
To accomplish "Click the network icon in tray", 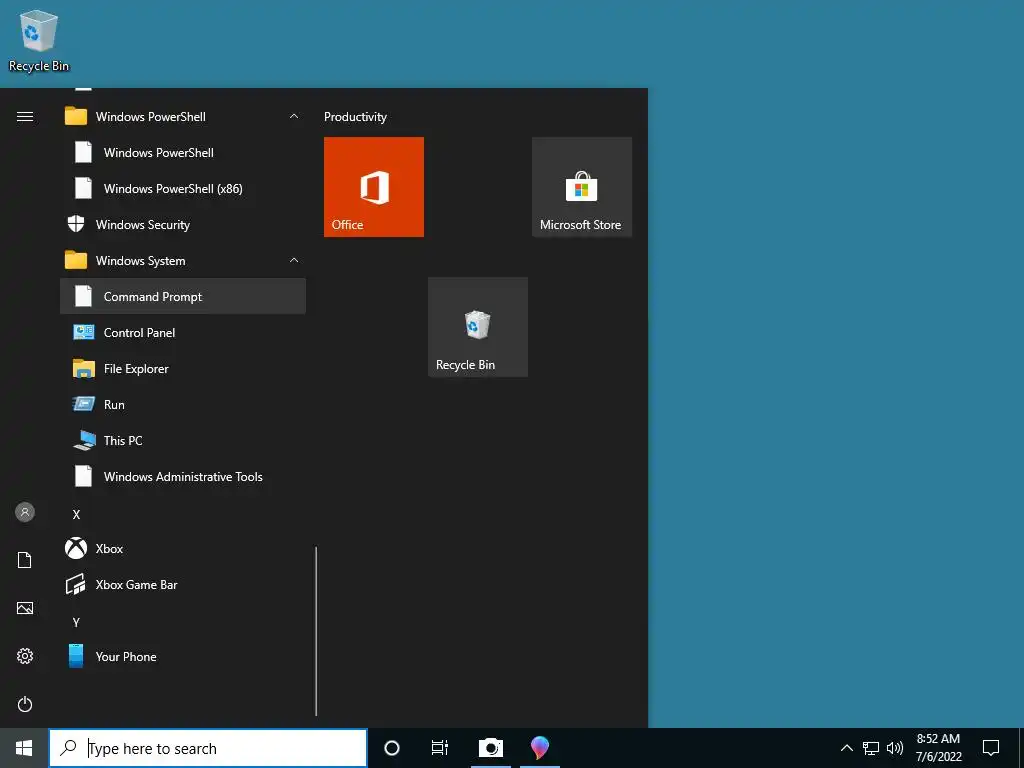I will 871,748.
